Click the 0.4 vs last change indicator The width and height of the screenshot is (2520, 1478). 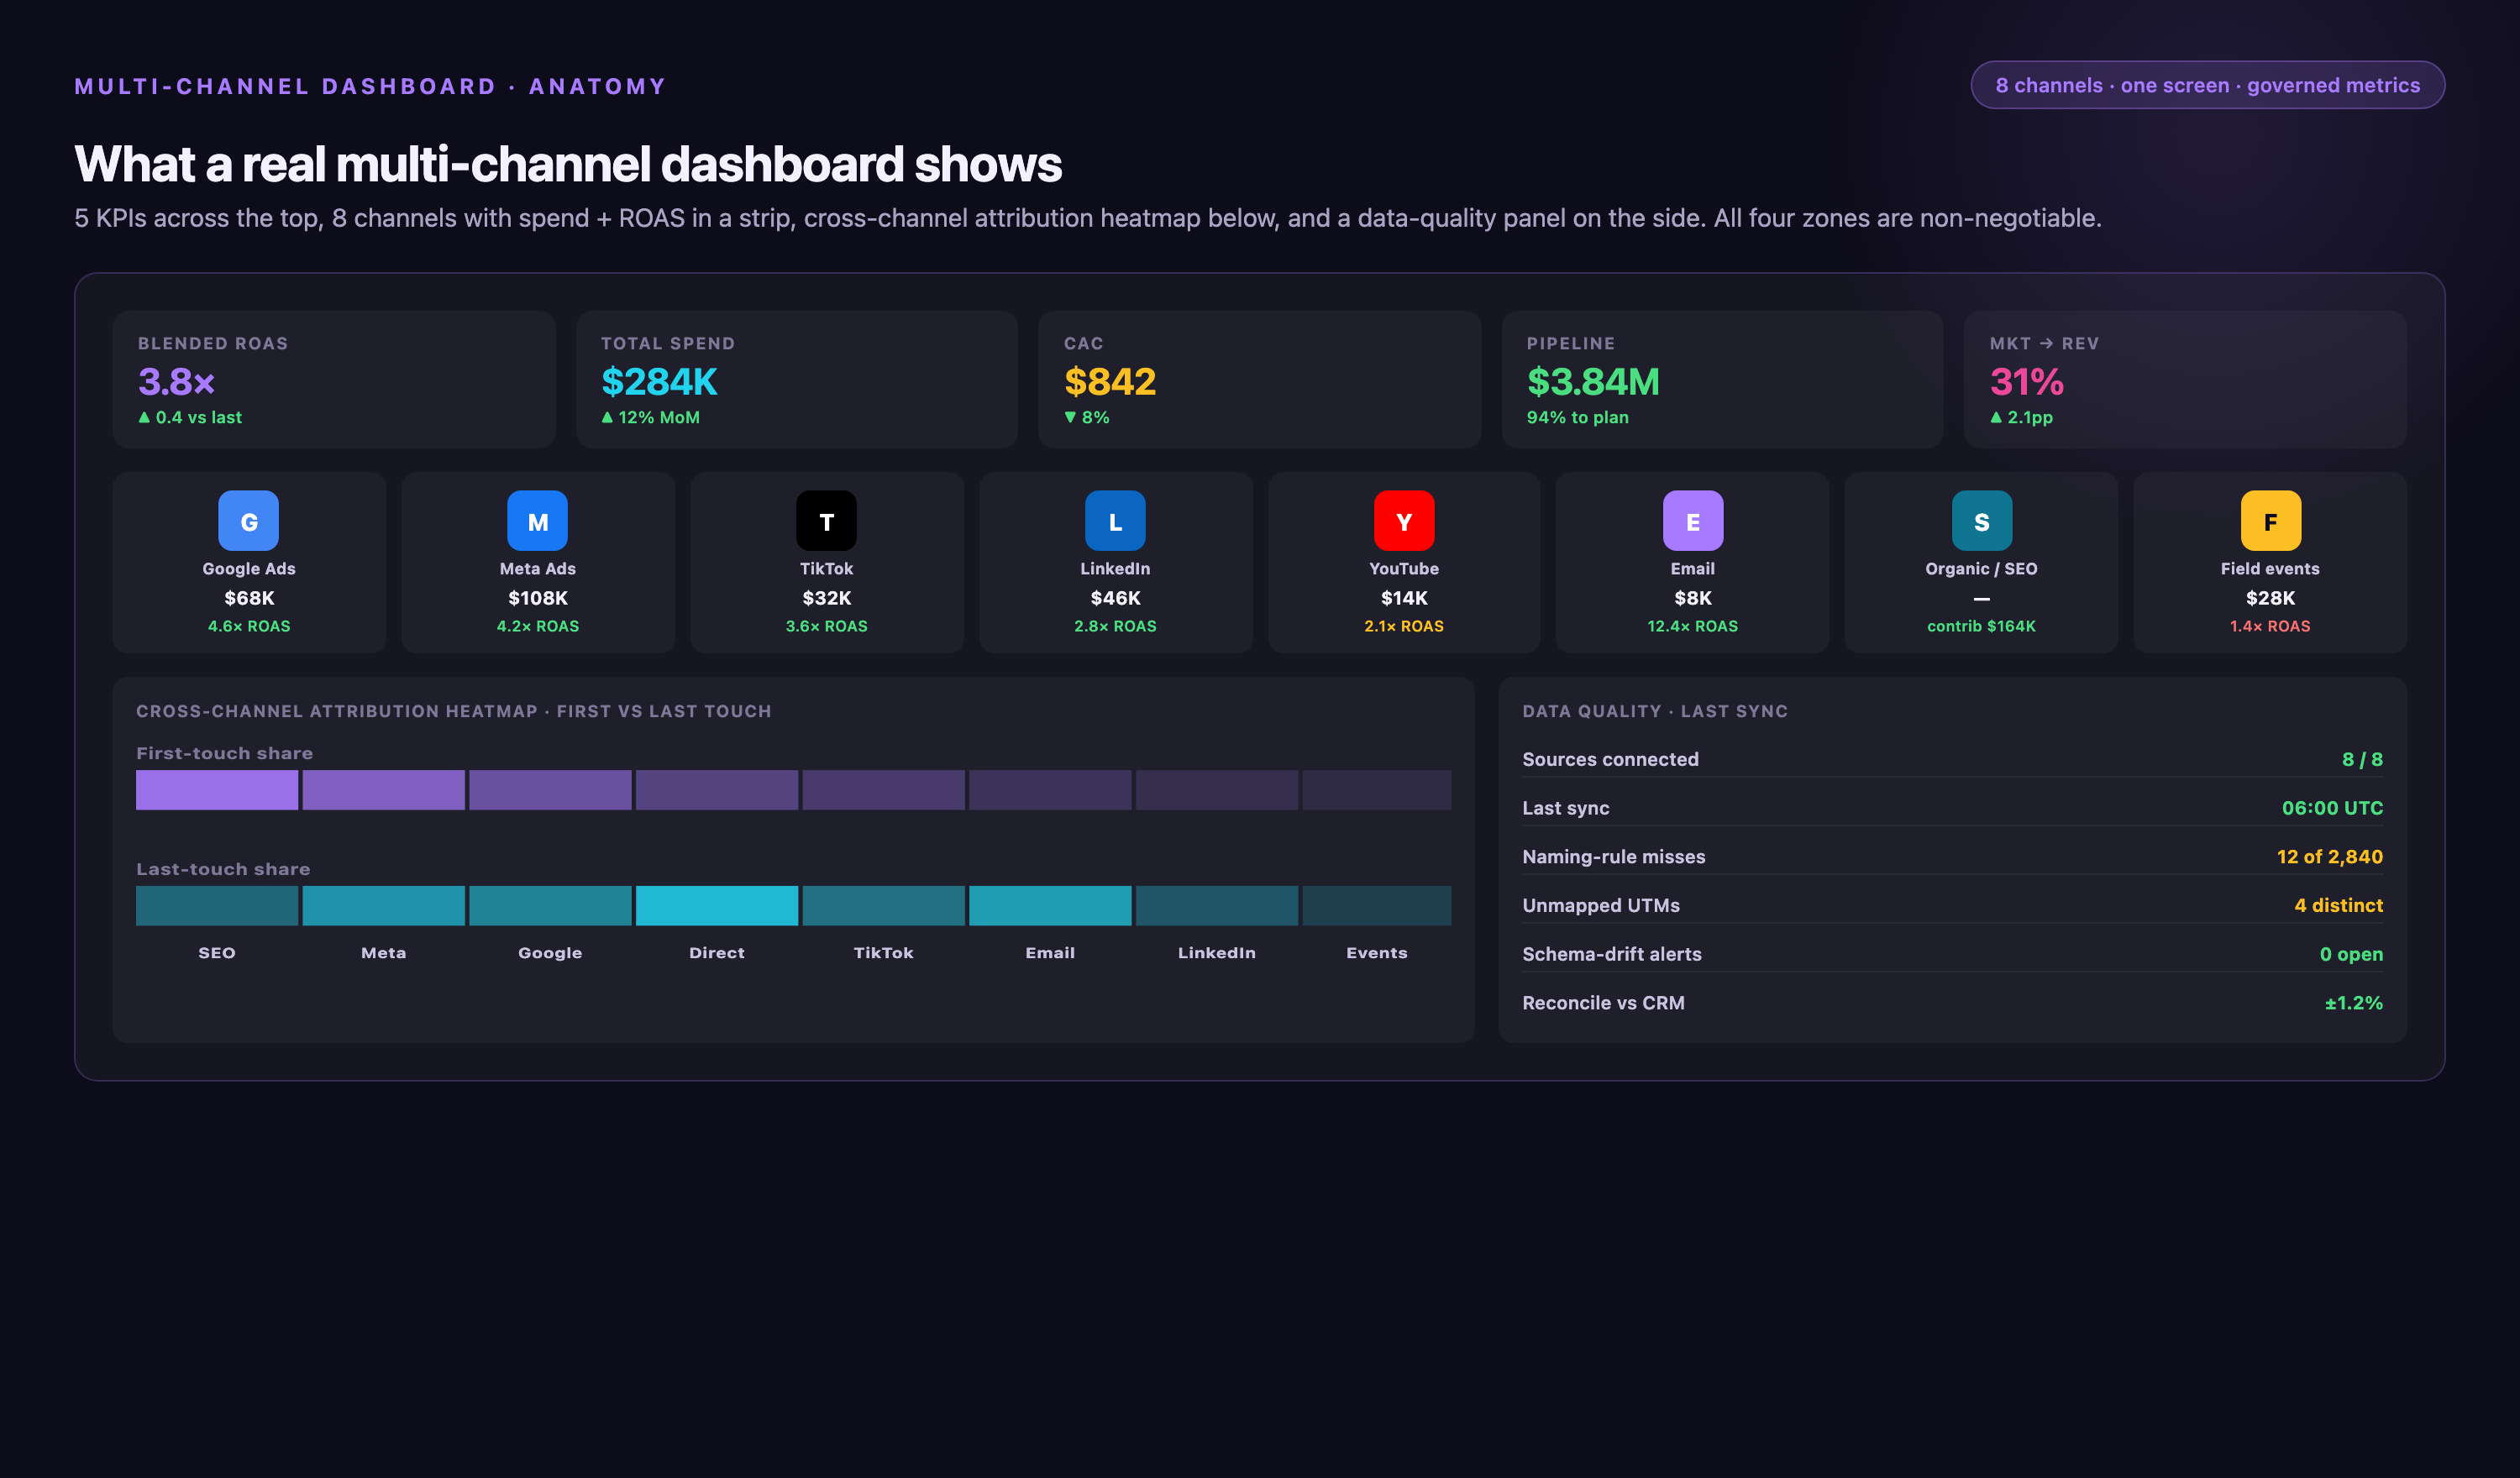[x=190, y=417]
